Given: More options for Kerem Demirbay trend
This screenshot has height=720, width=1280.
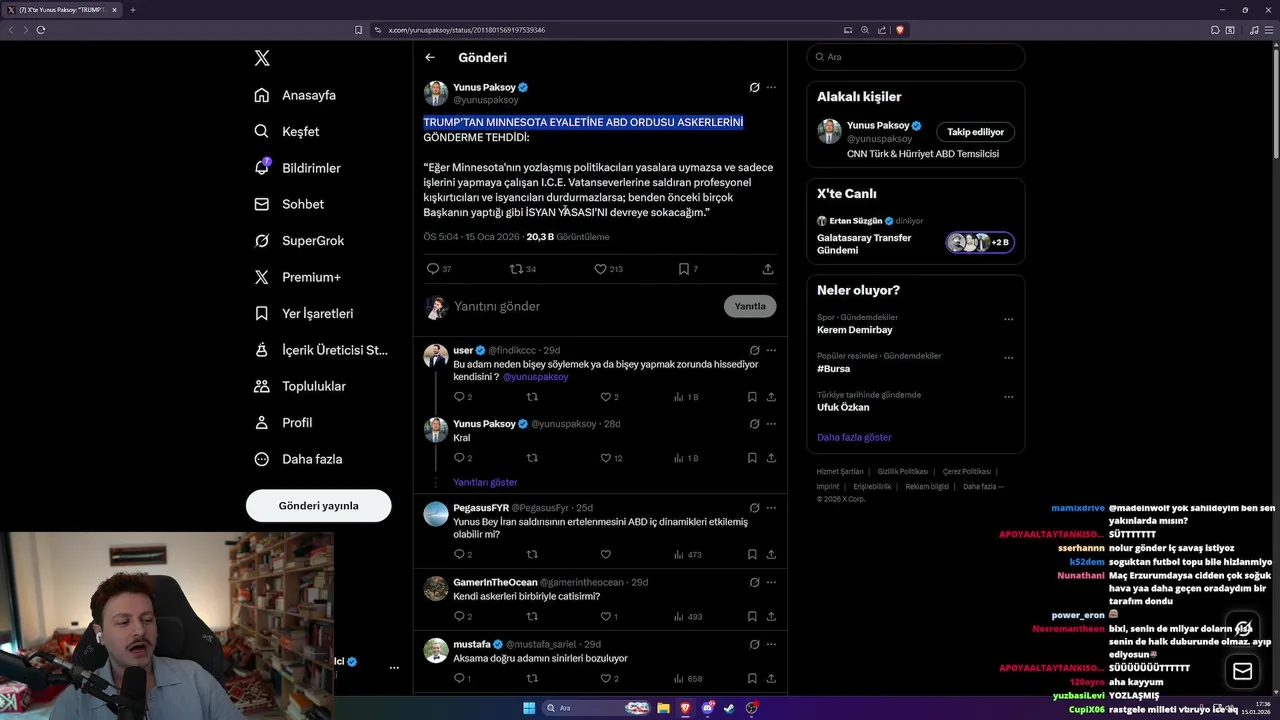Looking at the screenshot, I should [x=1008, y=320].
